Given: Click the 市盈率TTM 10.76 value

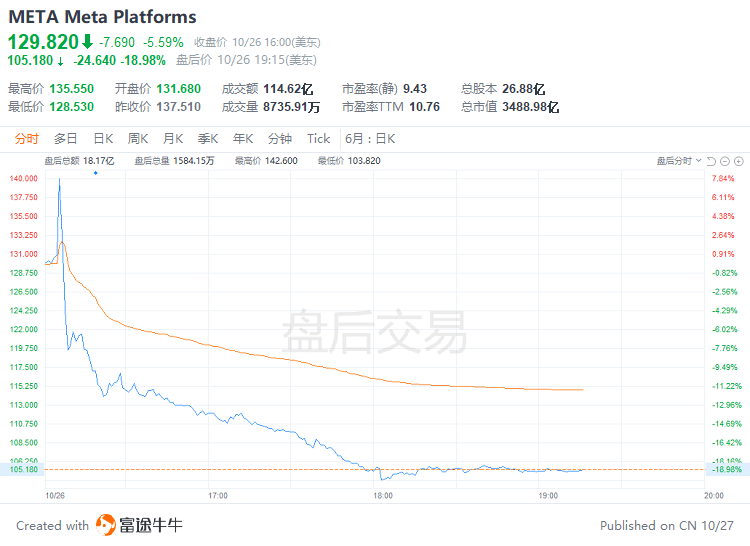Looking at the screenshot, I should click(424, 107).
